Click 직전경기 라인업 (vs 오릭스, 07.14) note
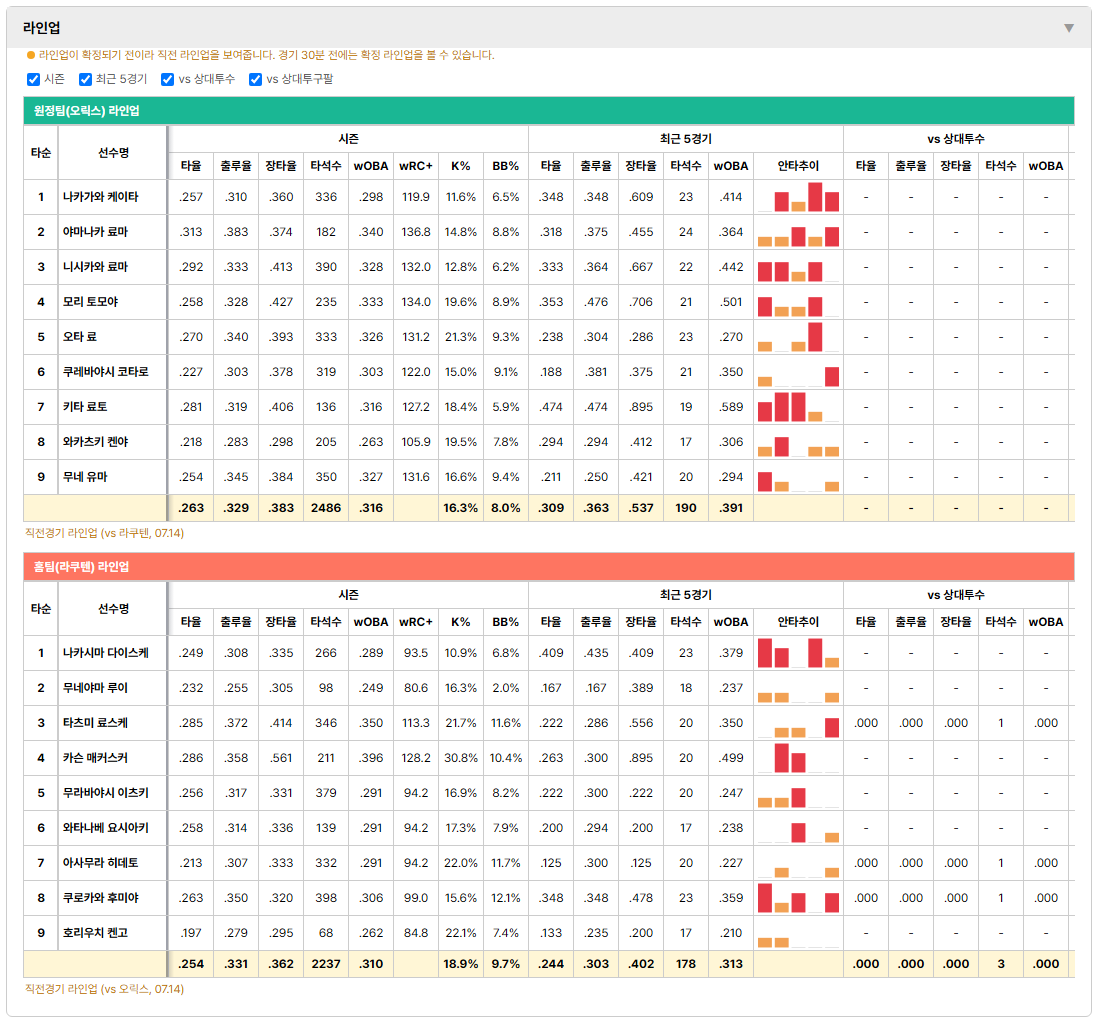Viewport: 1098px width, 1023px height. click(x=104, y=989)
